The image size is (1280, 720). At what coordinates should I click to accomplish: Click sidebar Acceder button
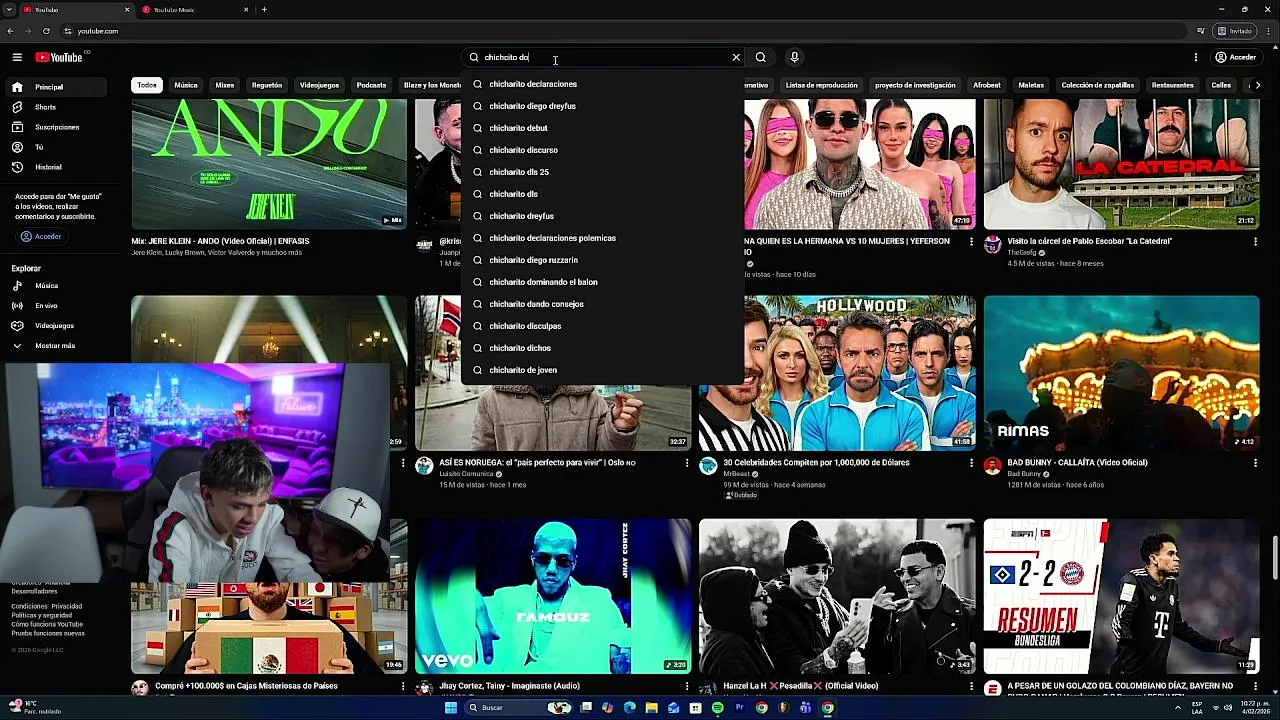(x=41, y=236)
